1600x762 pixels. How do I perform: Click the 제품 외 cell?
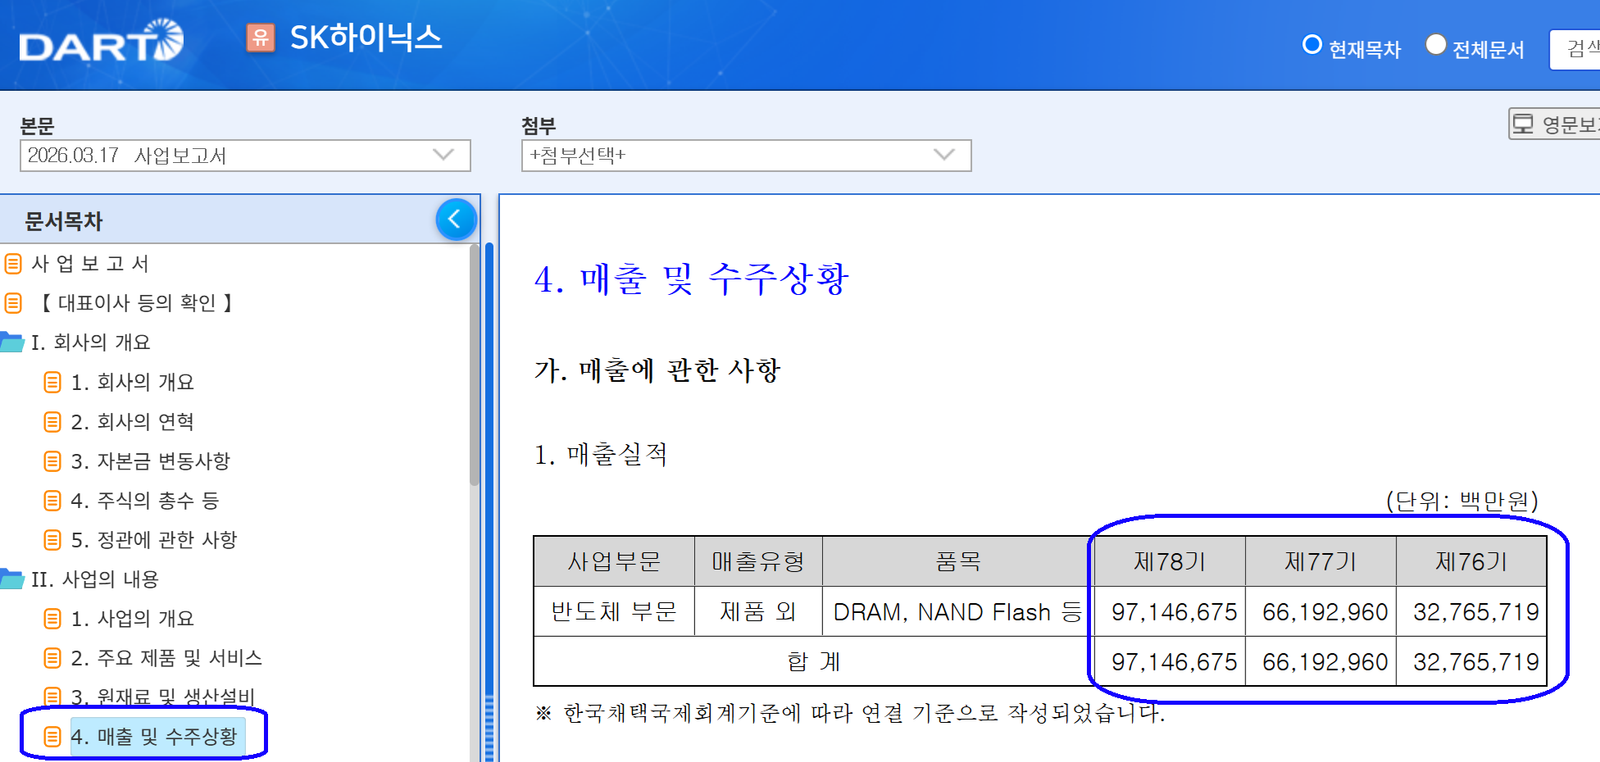pyautogui.click(x=758, y=612)
